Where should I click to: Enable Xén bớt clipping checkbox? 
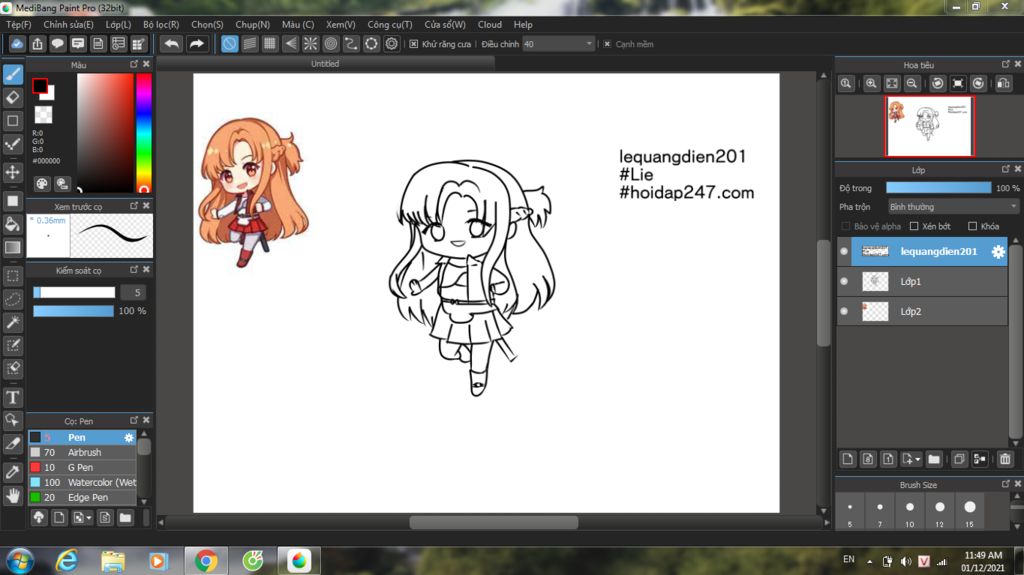pos(914,226)
